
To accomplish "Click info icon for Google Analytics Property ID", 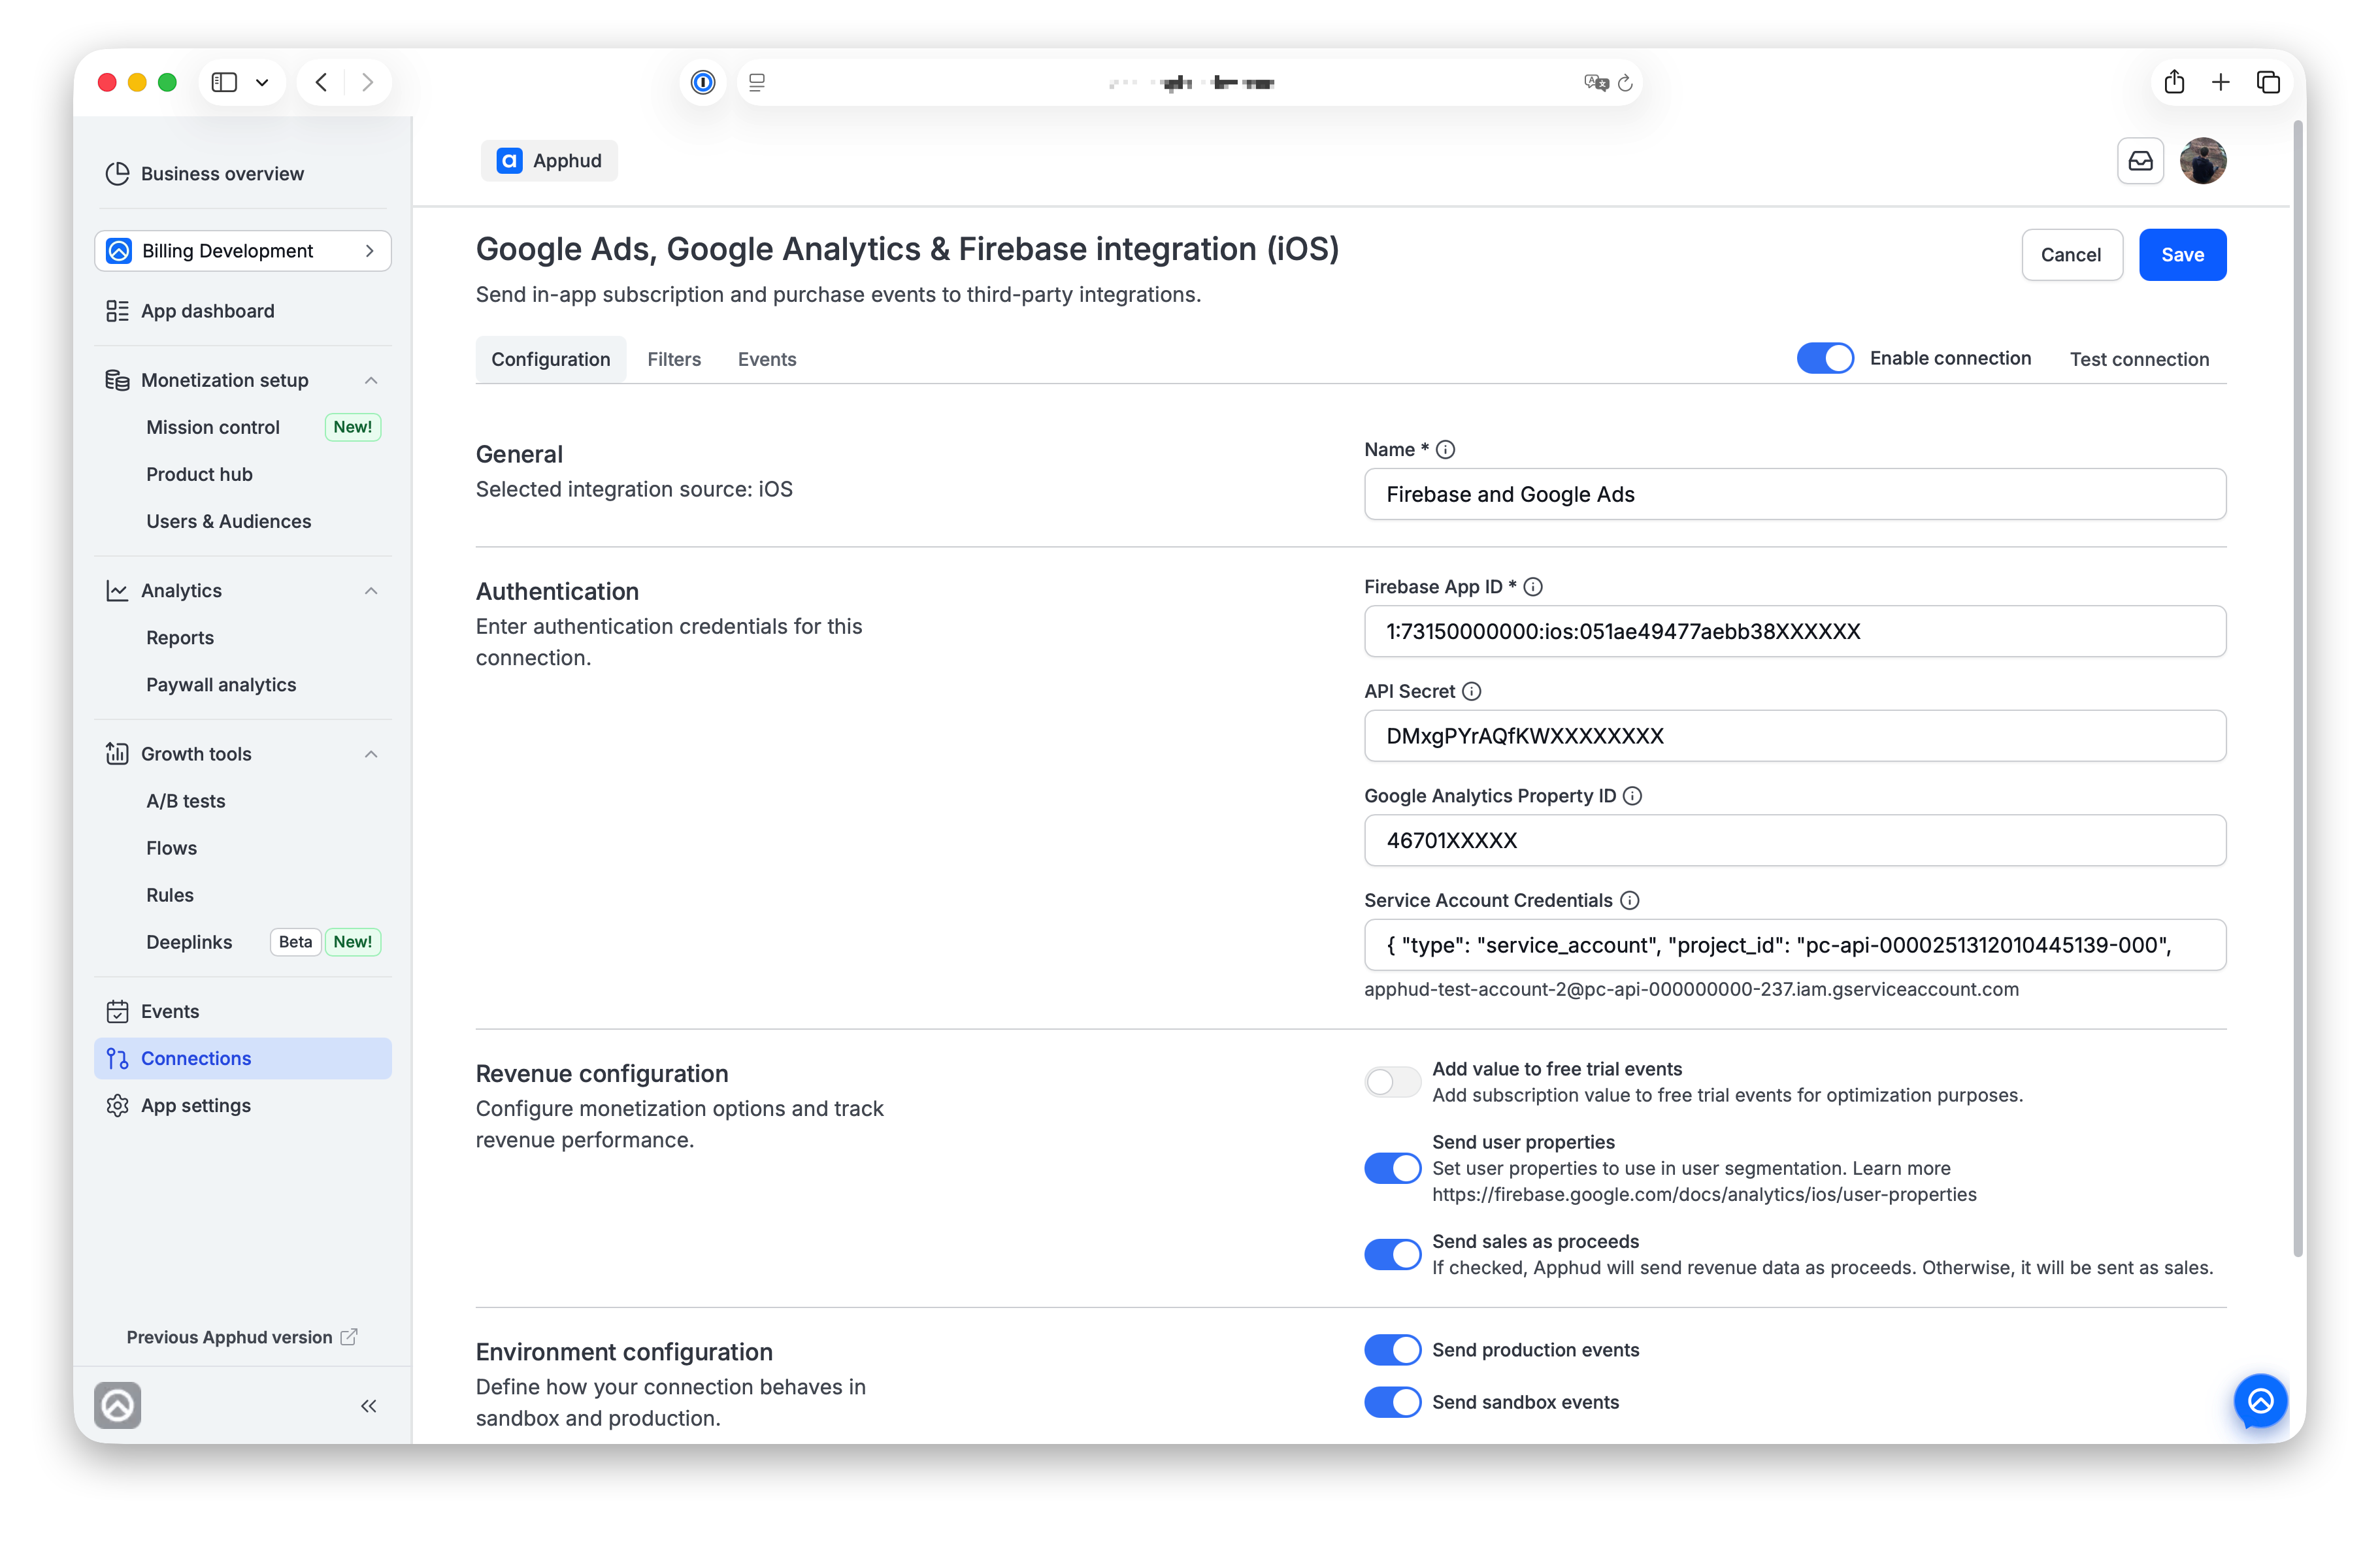I will (x=1633, y=796).
